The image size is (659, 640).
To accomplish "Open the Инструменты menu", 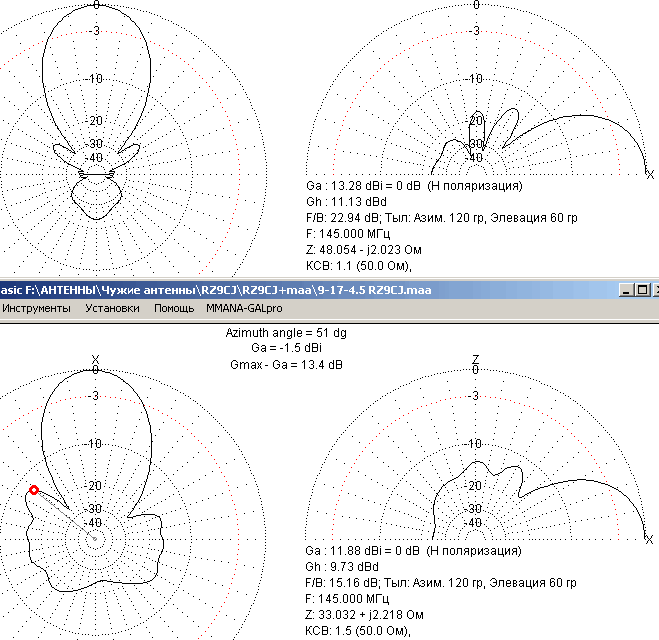I will 36,308.
